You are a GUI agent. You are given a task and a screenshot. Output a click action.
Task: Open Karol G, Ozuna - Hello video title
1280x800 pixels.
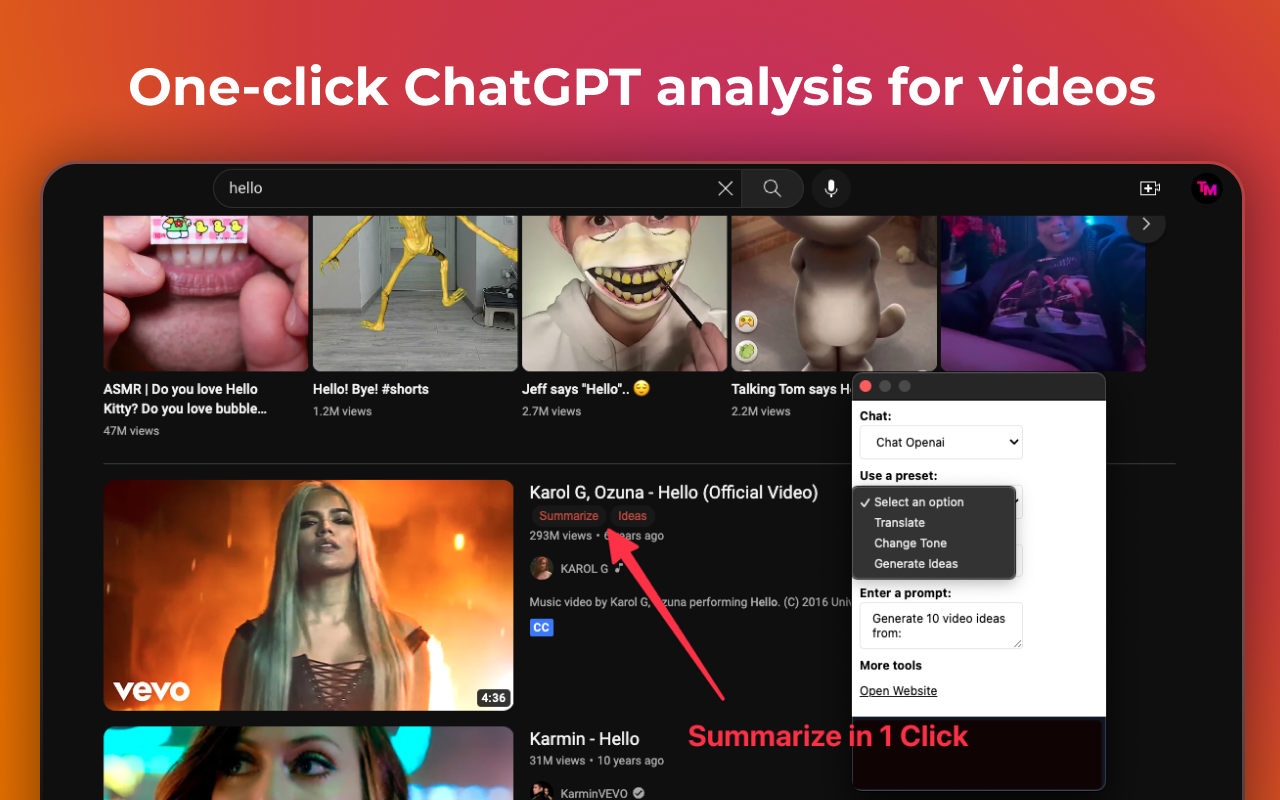coord(673,492)
